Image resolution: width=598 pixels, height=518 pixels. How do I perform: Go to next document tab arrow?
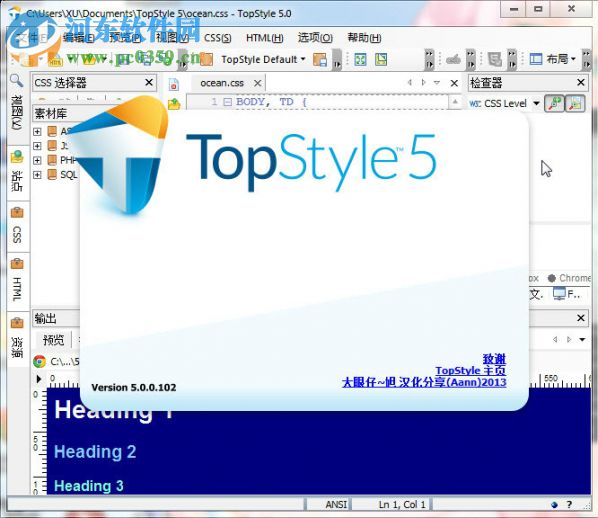(x=423, y=82)
